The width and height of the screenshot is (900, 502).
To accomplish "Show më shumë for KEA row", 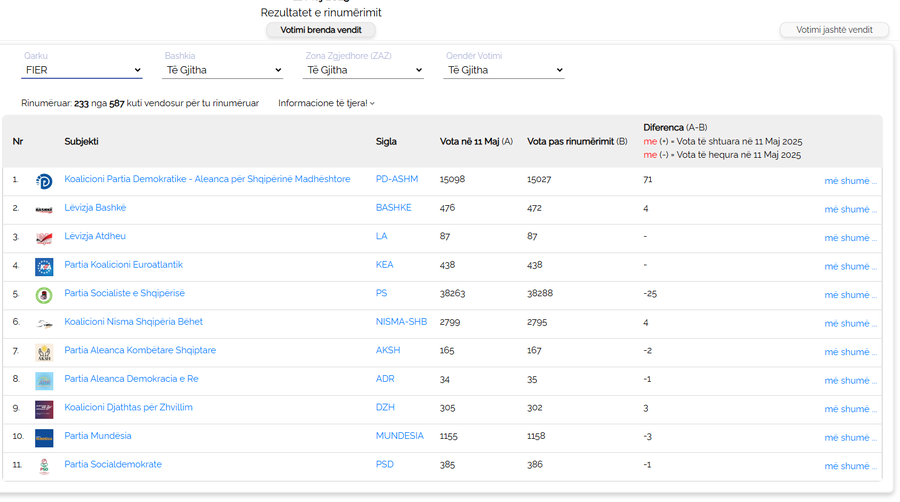I will (x=851, y=266).
